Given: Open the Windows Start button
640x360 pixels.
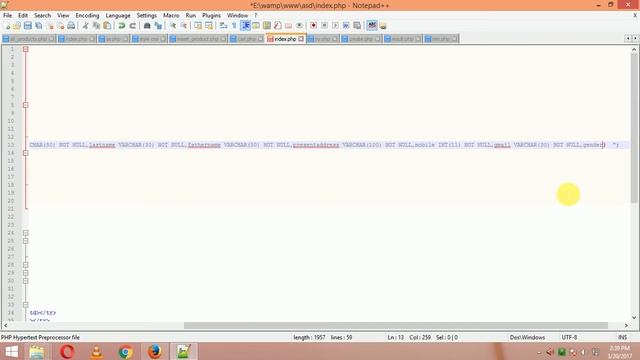Looking at the screenshot, I should point(11,351).
